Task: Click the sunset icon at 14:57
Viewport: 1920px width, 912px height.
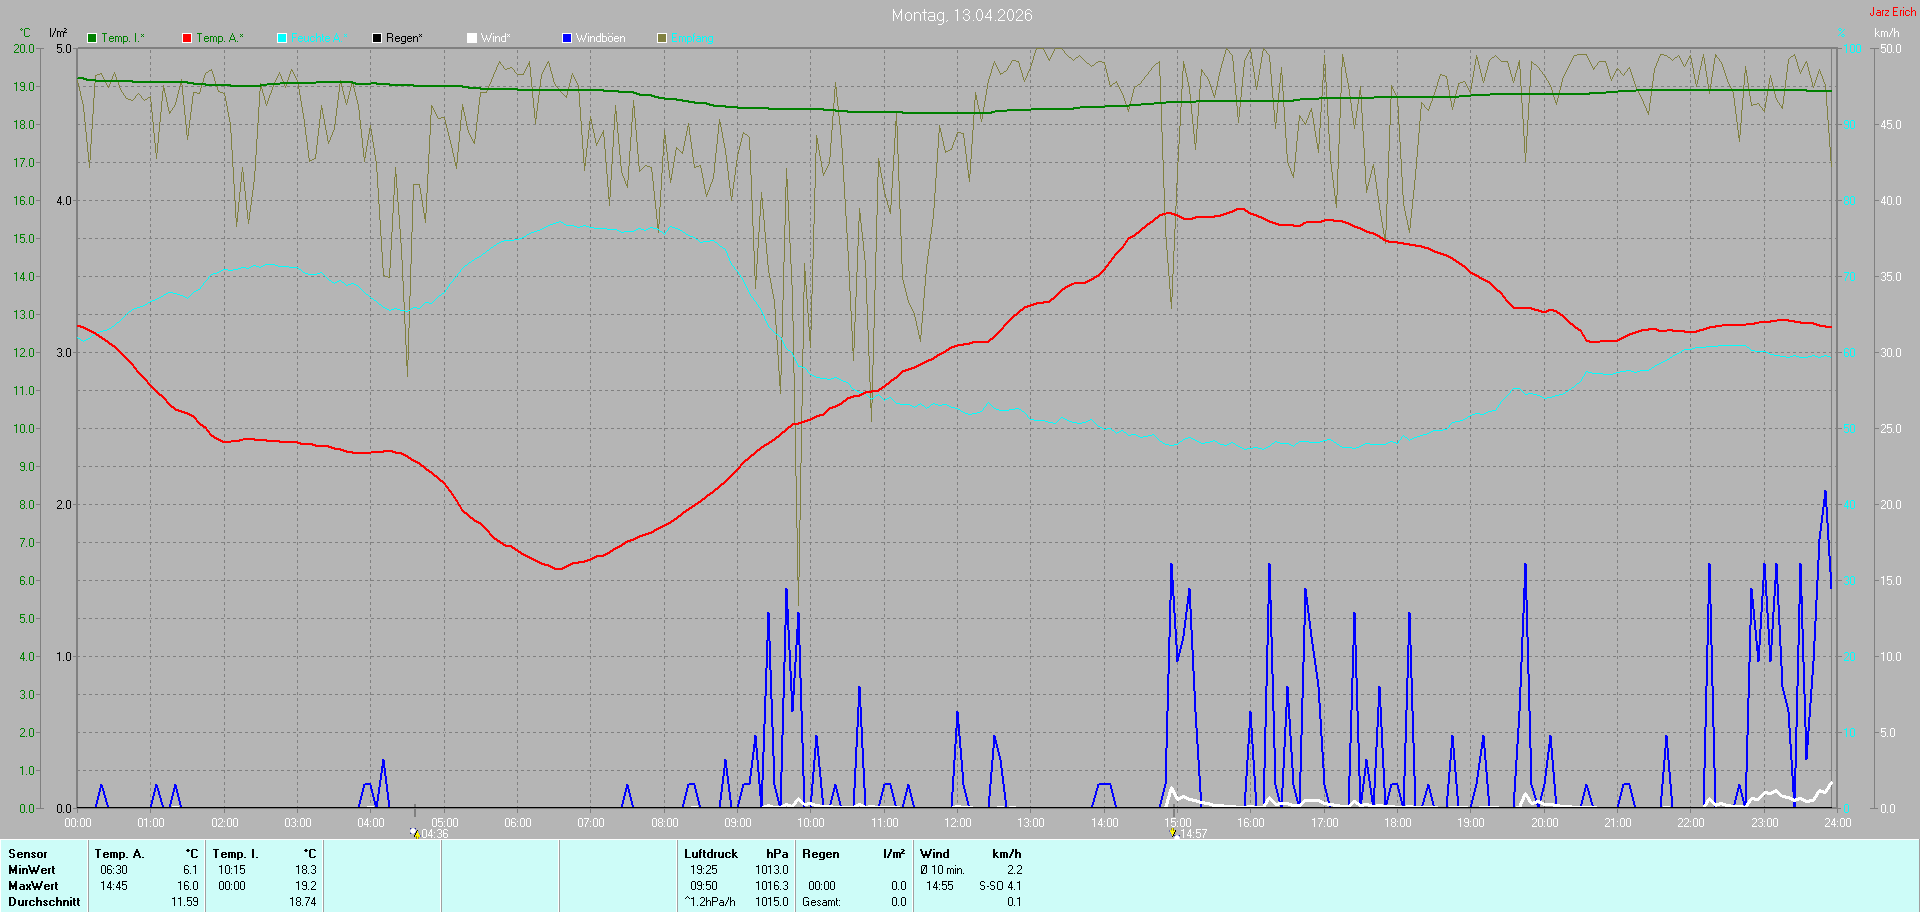Action: click(1173, 832)
